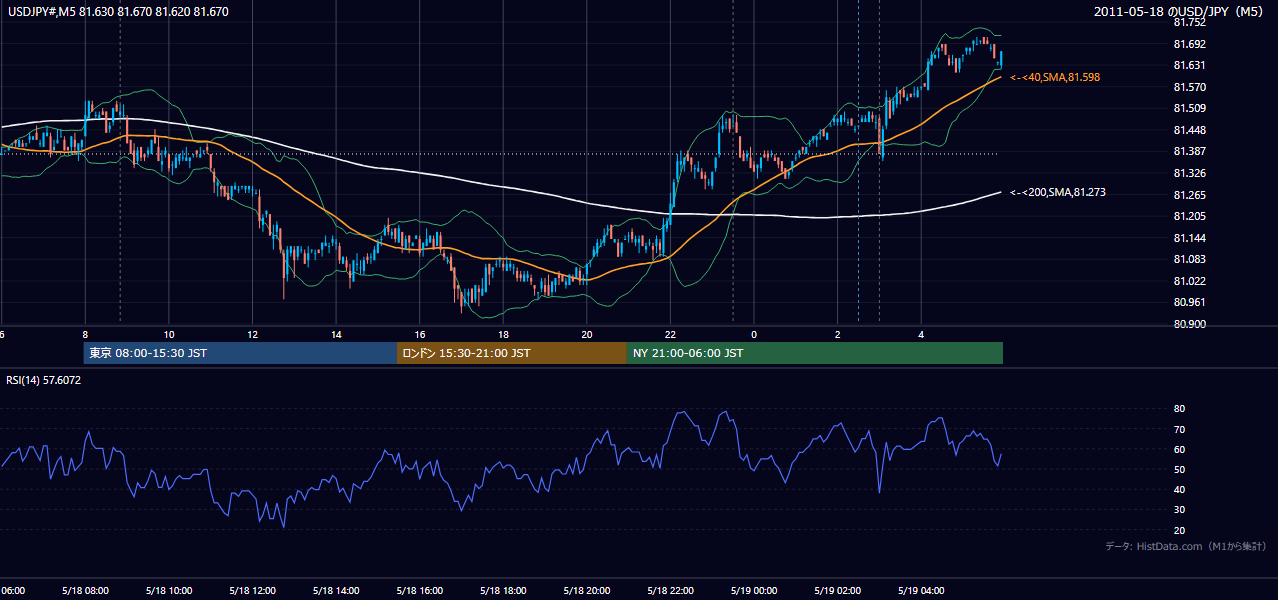
Task: Click the bottom time label 5/18 16:00
Action: point(420,590)
